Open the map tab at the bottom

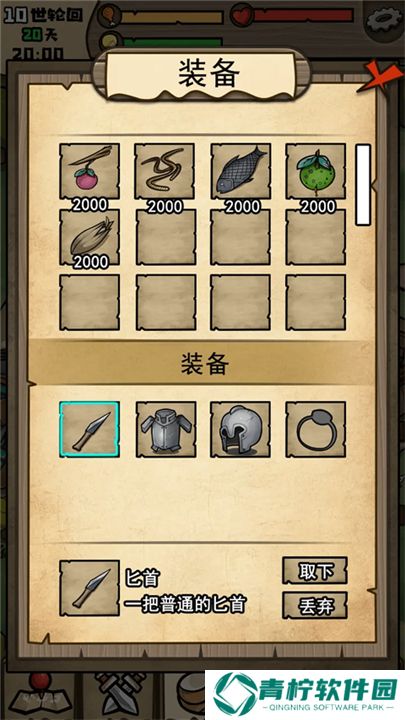tap(41, 693)
